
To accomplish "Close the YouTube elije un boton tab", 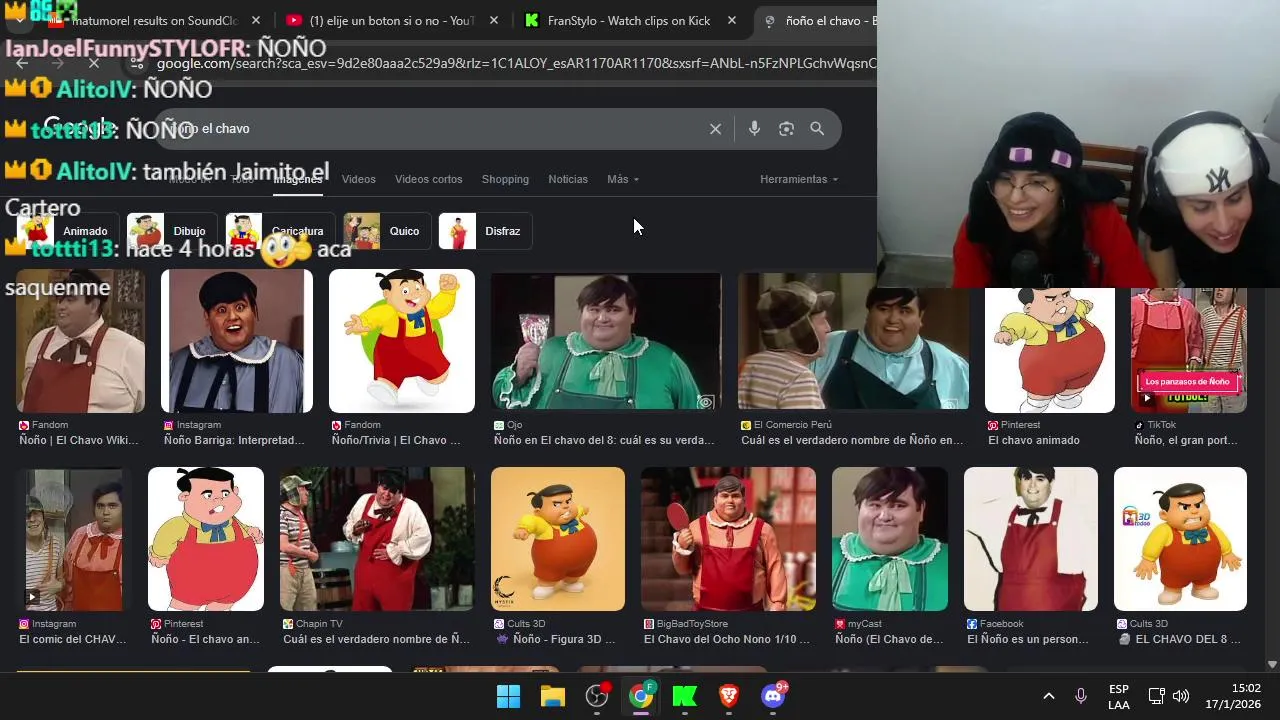I will coord(494,20).
